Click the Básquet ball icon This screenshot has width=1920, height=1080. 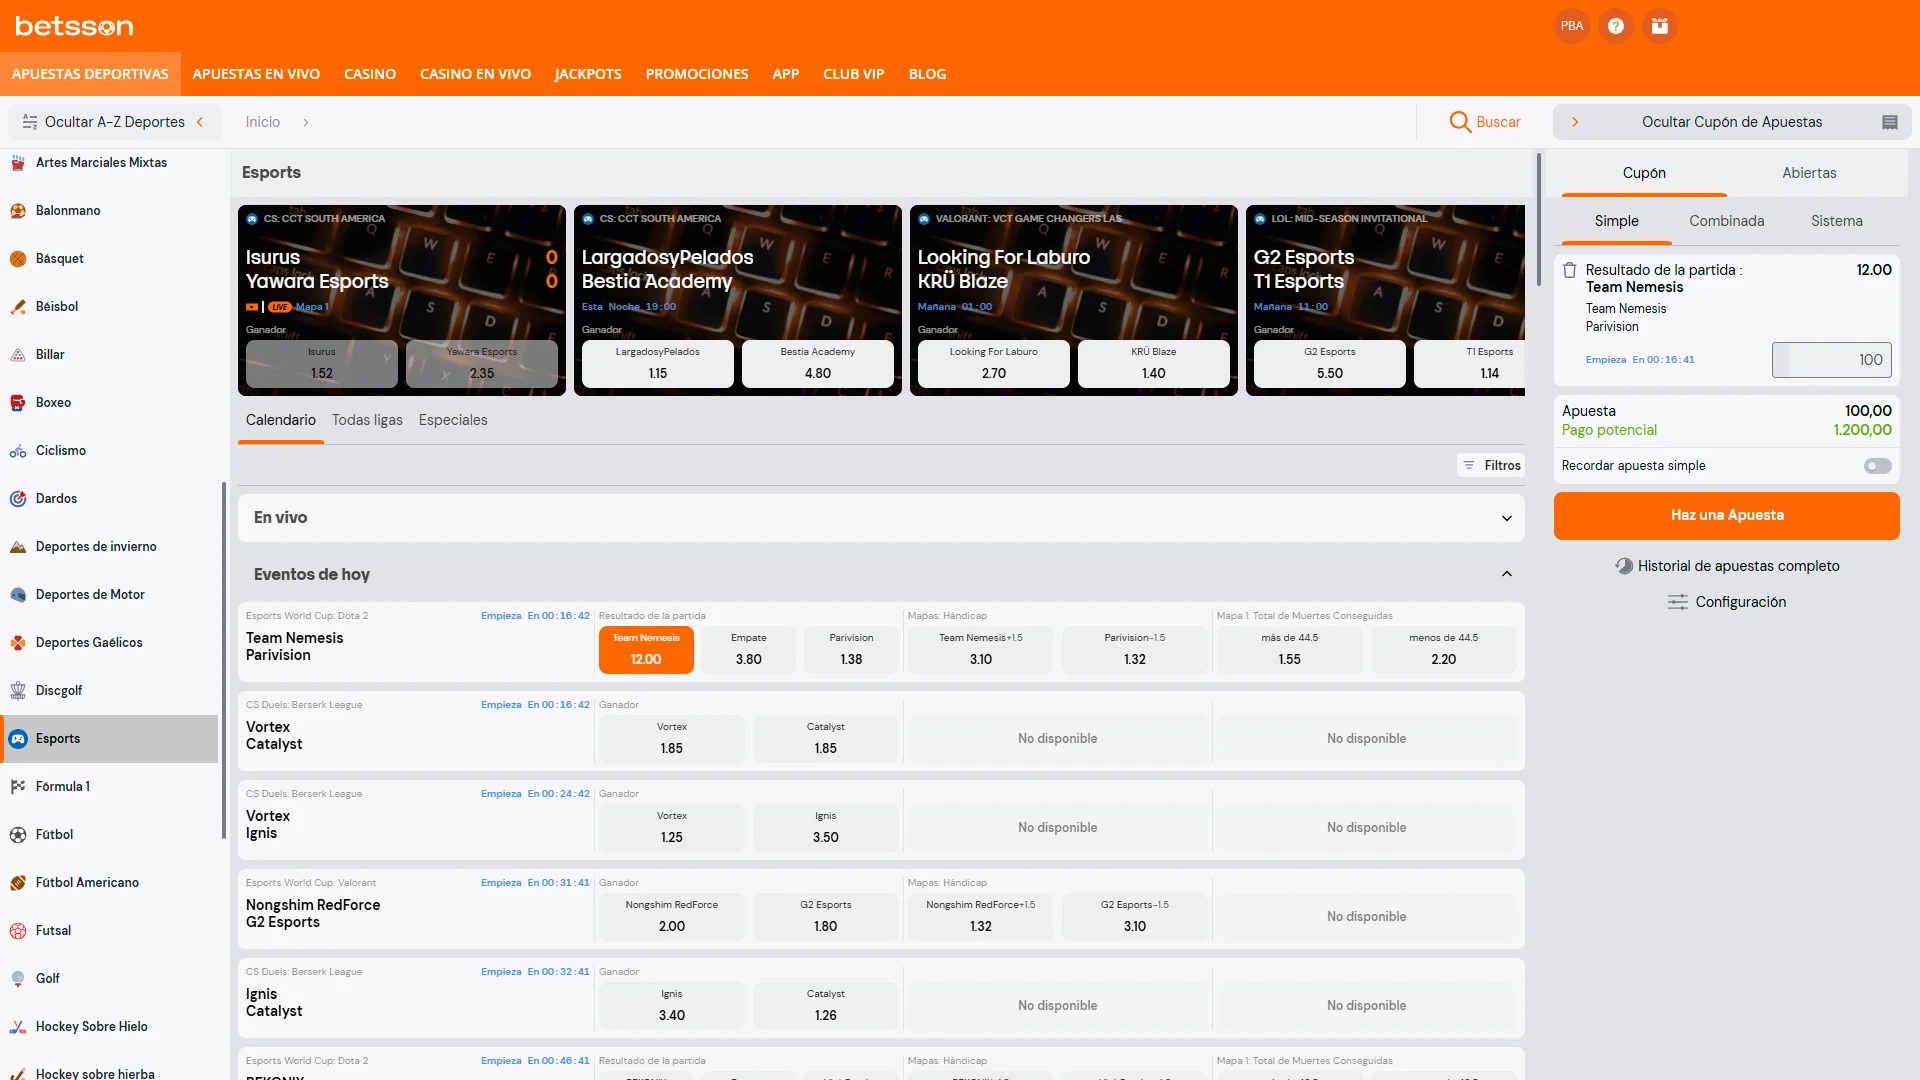click(x=18, y=258)
